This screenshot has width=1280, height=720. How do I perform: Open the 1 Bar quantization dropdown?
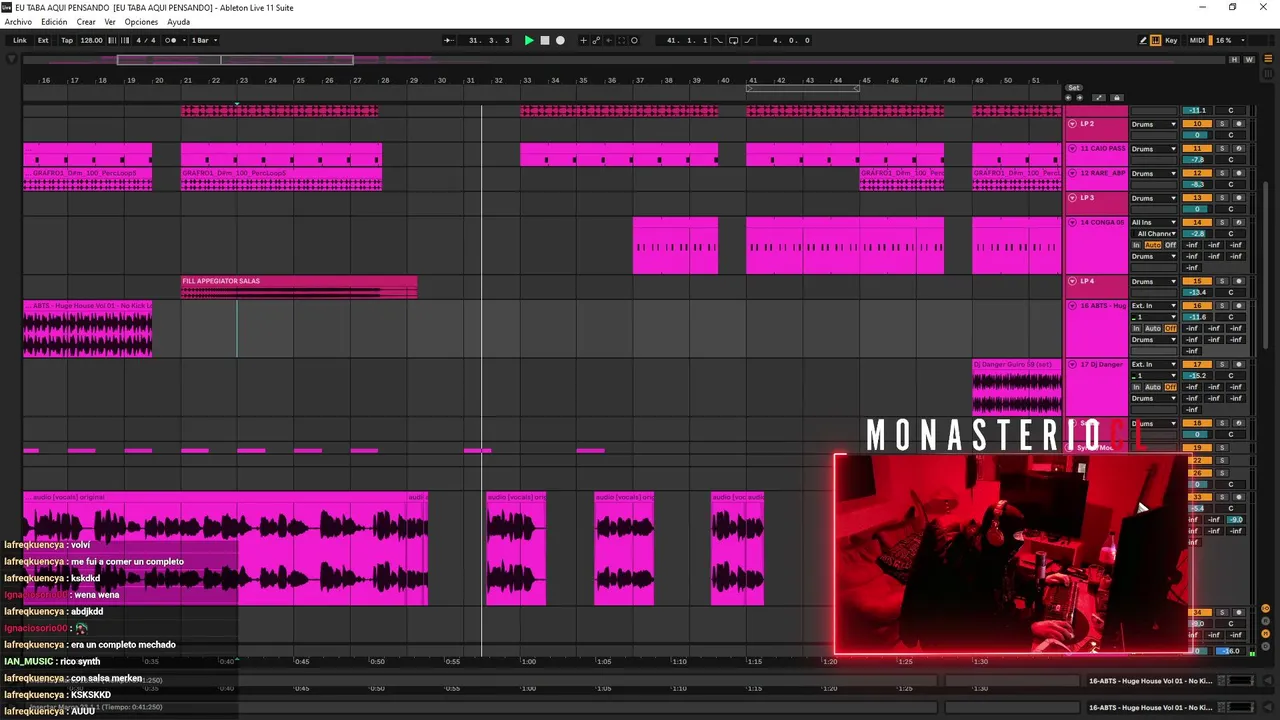click(204, 40)
